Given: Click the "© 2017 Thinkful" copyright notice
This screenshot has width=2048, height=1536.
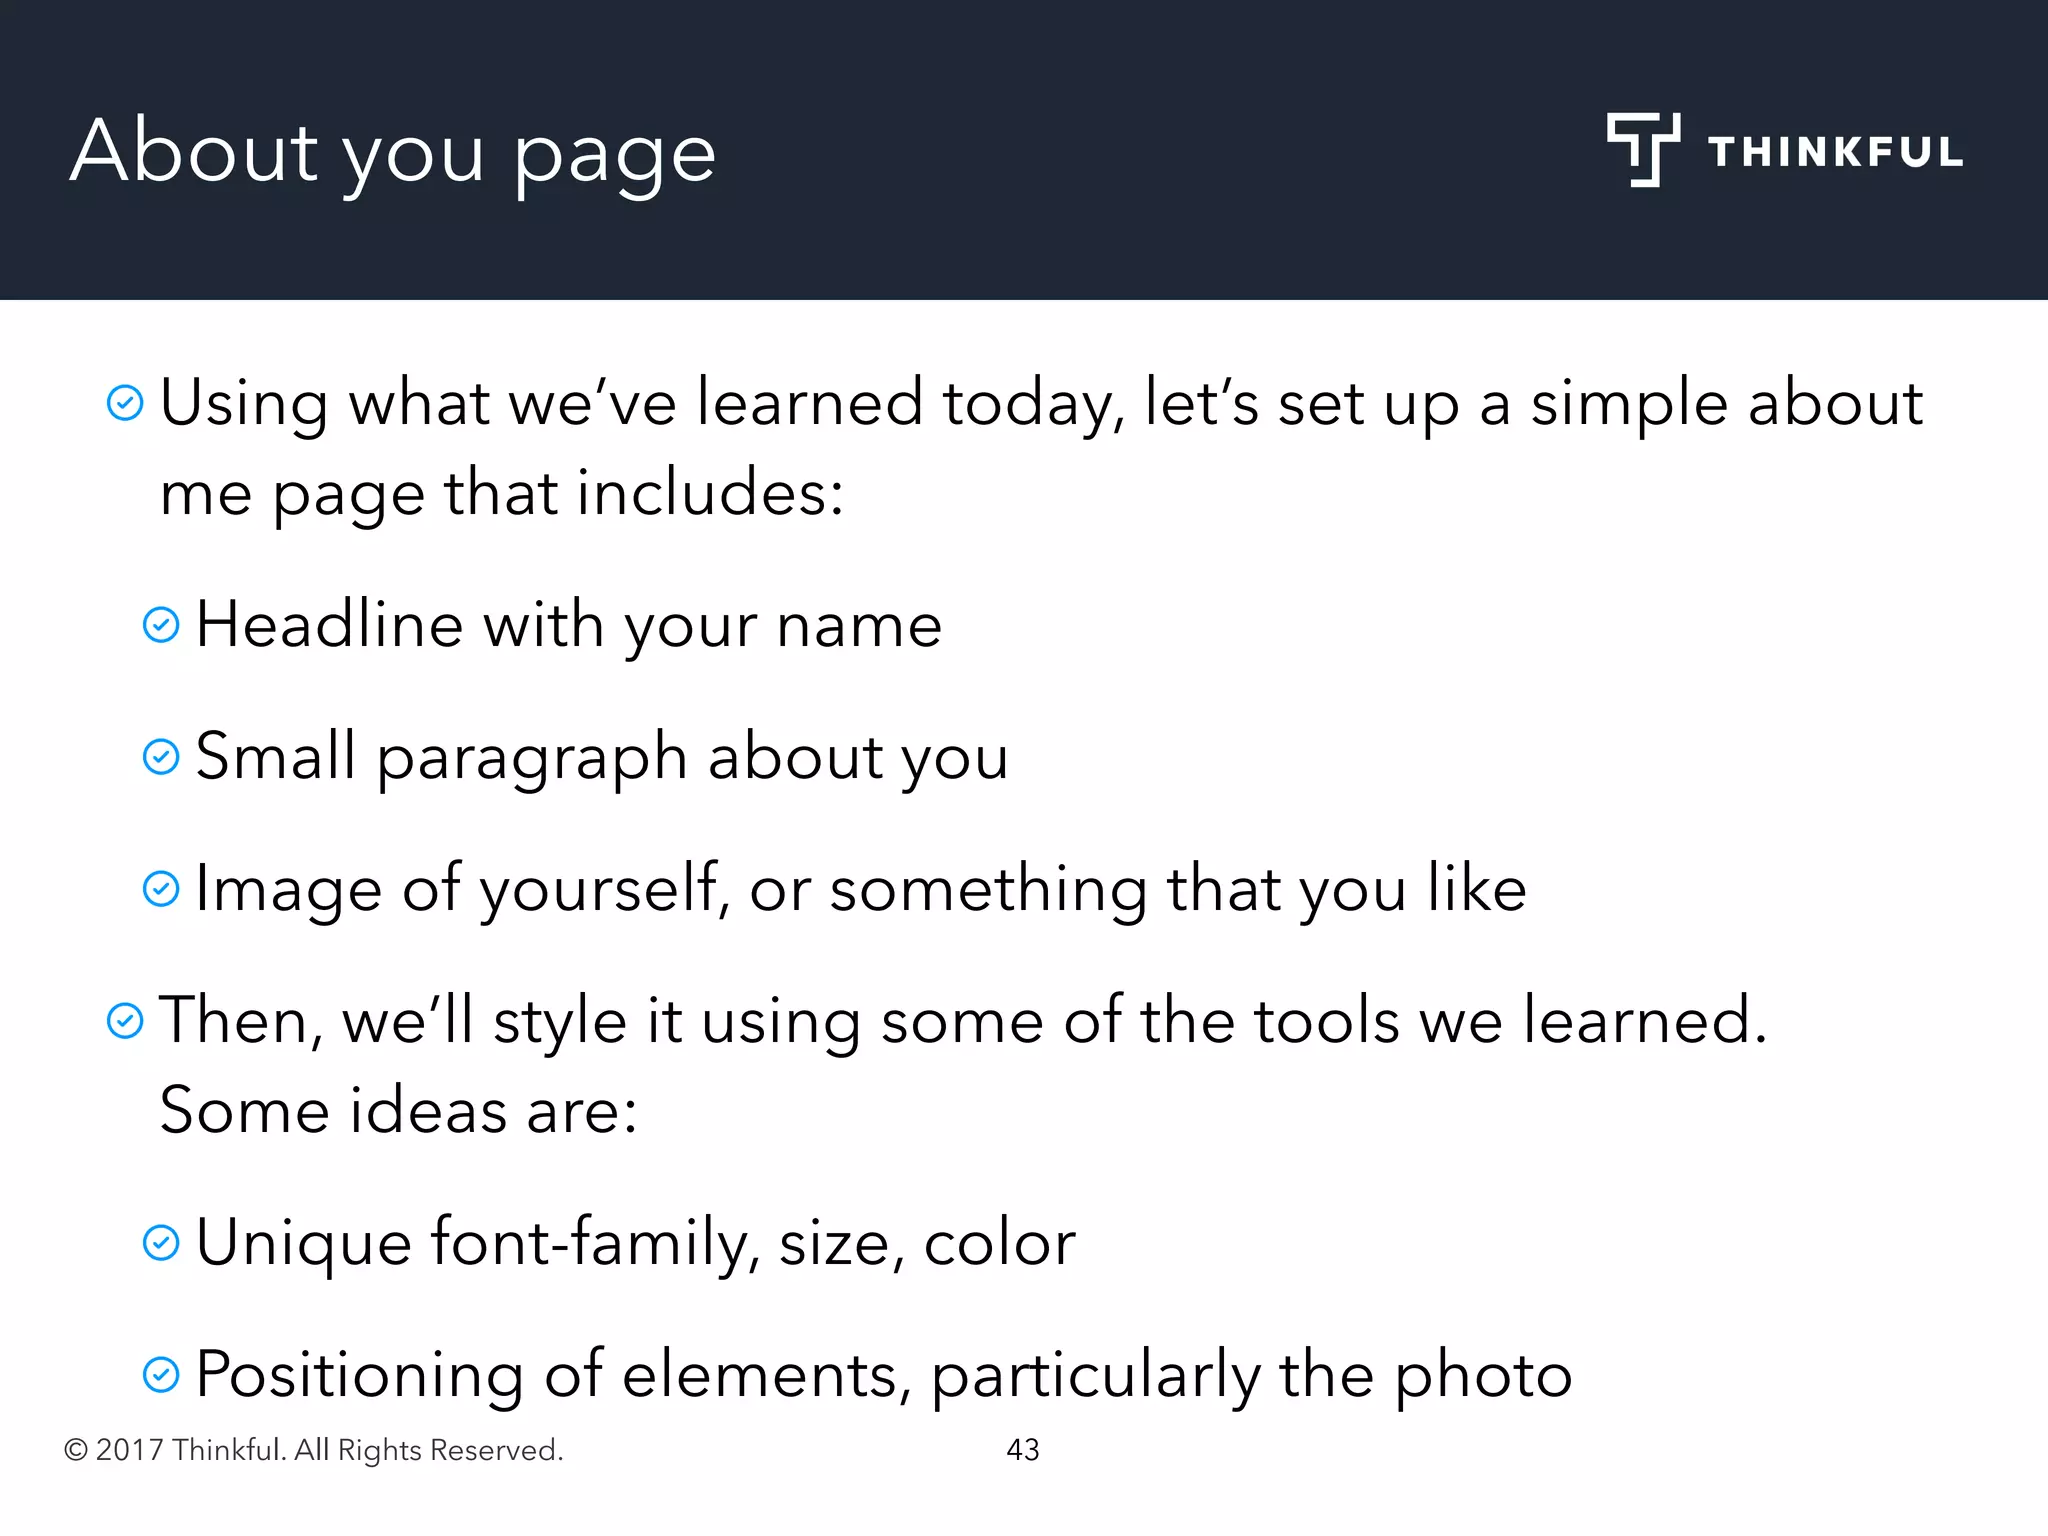Looking at the screenshot, I should coord(314,1450).
